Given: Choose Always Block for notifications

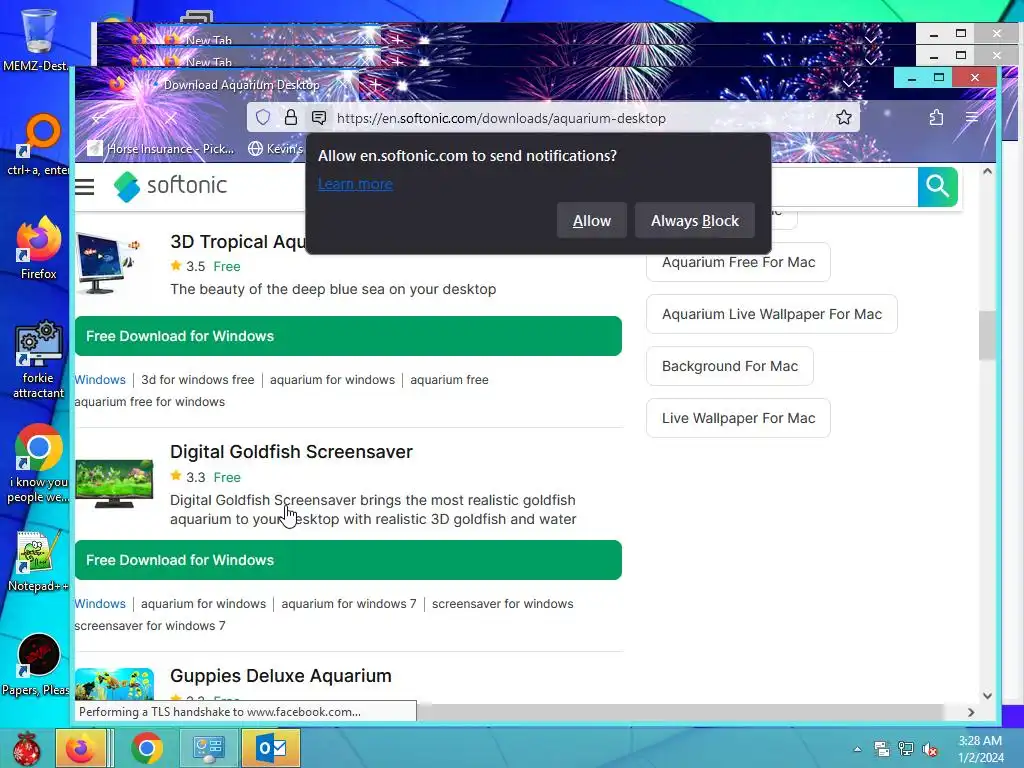Looking at the screenshot, I should (x=695, y=221).
